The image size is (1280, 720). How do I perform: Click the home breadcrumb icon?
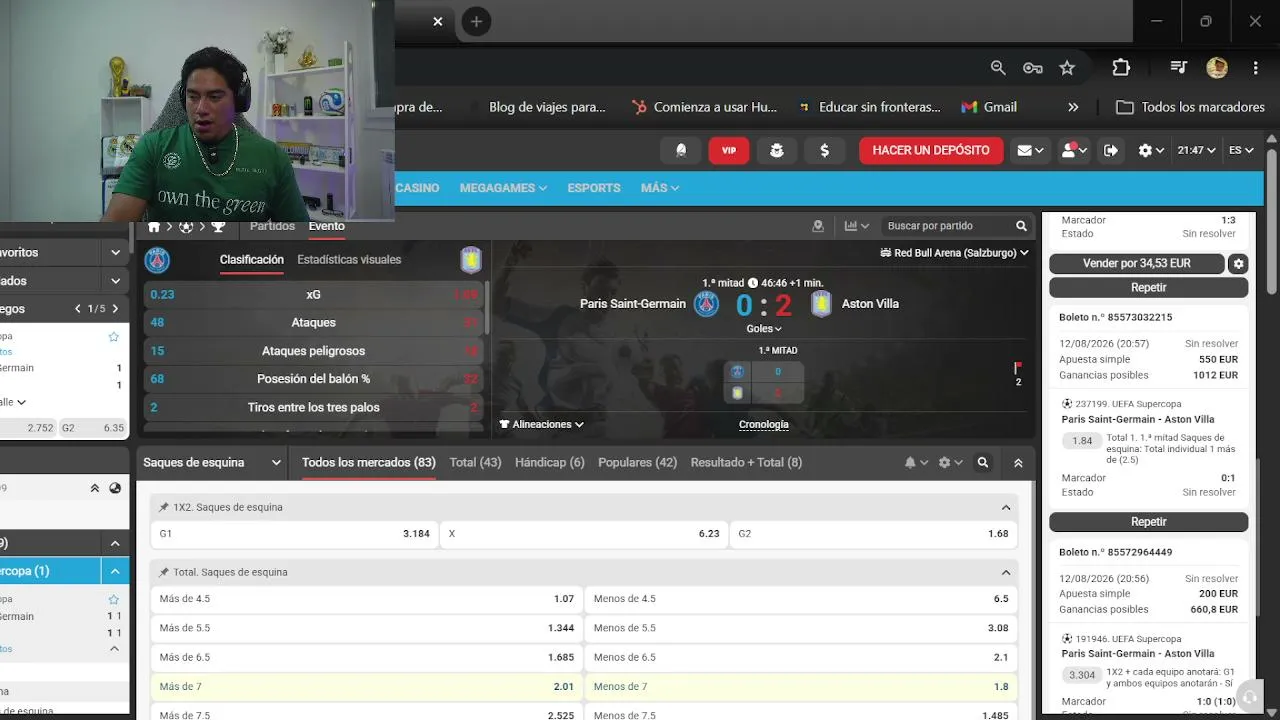(x=154, y=227)
